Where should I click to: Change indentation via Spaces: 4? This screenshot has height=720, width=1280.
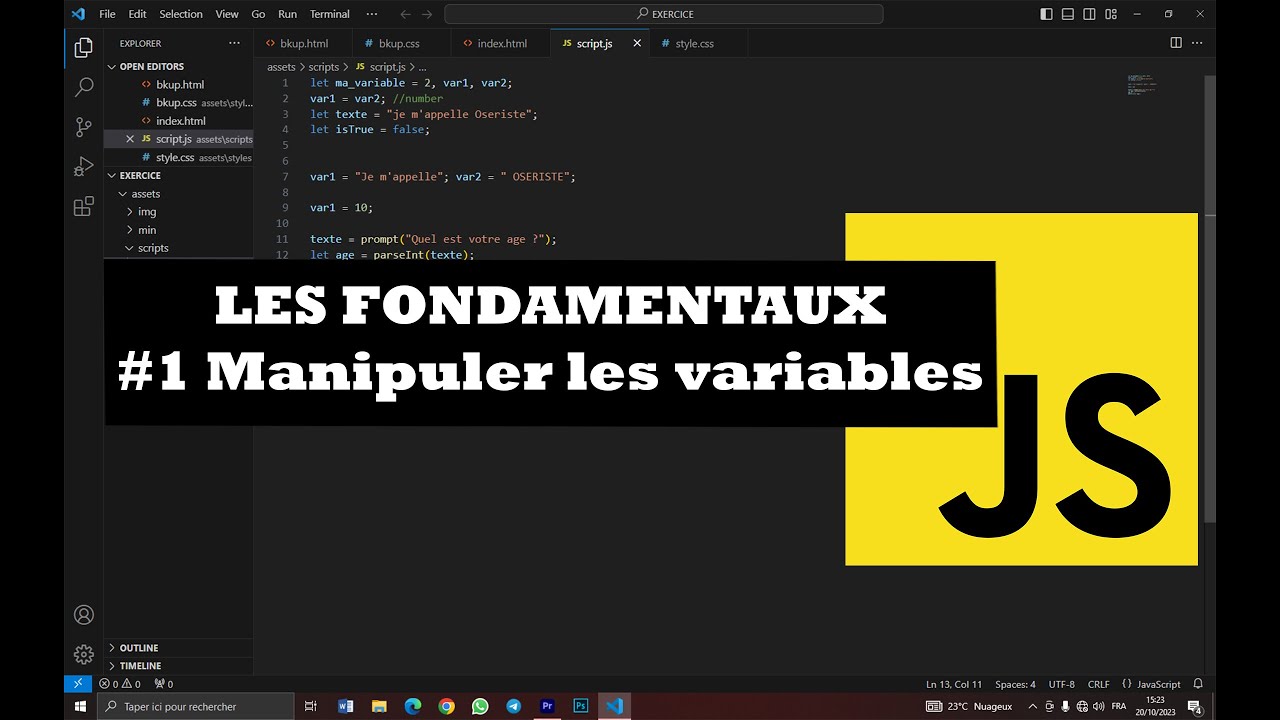coord(1015,684)
